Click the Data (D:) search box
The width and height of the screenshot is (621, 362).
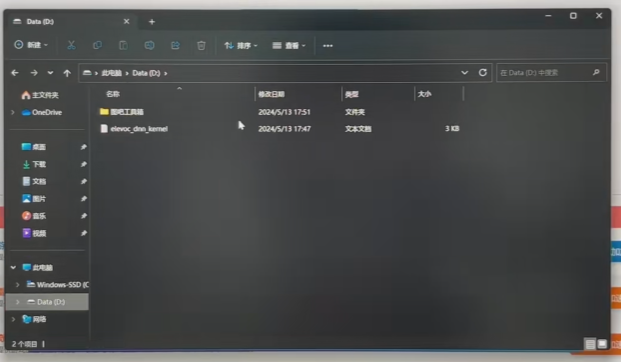point(551,73)
